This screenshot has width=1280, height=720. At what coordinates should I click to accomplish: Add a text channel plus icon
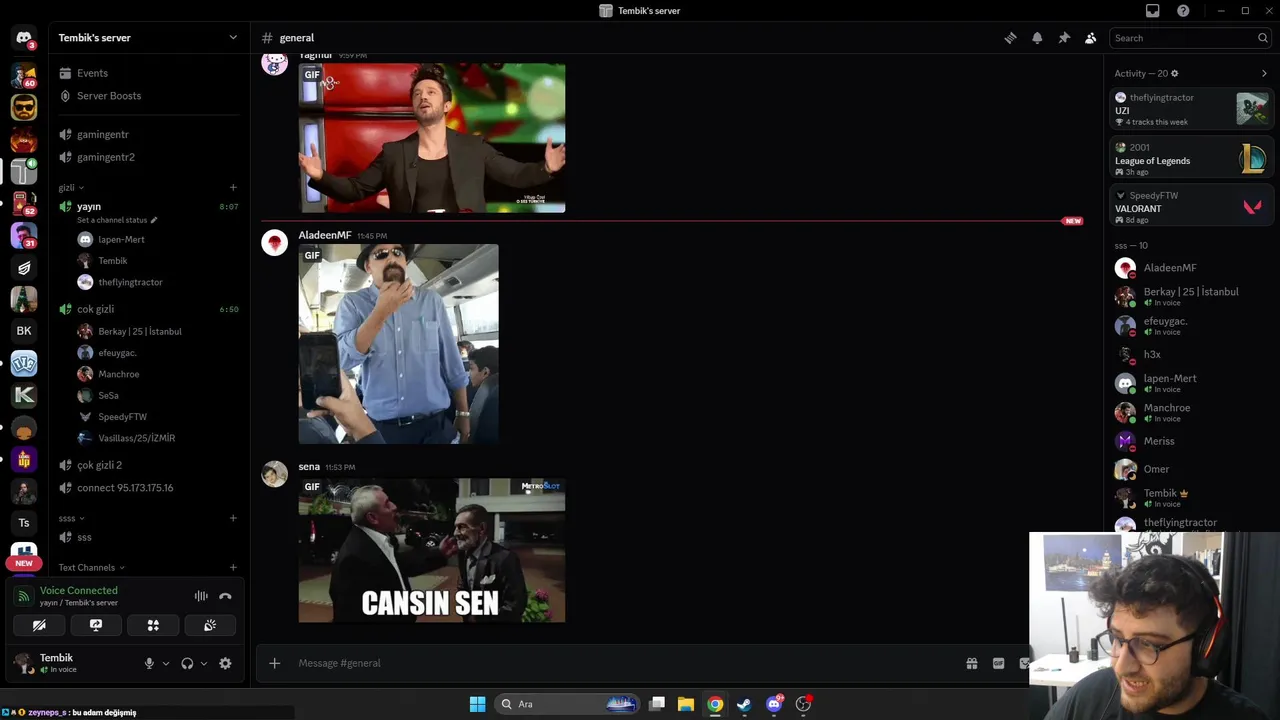(233, 568)
